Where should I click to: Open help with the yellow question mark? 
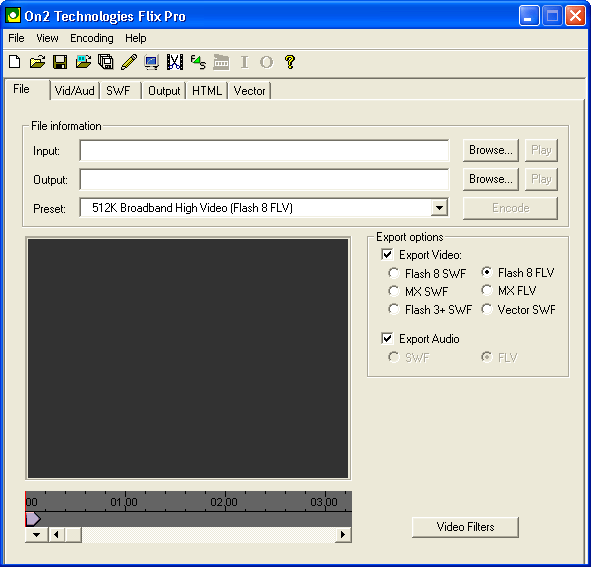point(290,62)
